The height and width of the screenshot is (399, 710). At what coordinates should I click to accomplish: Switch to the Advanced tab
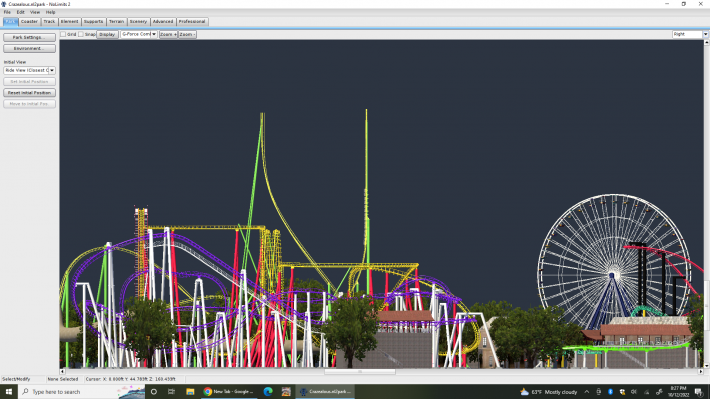coord(163,21)
